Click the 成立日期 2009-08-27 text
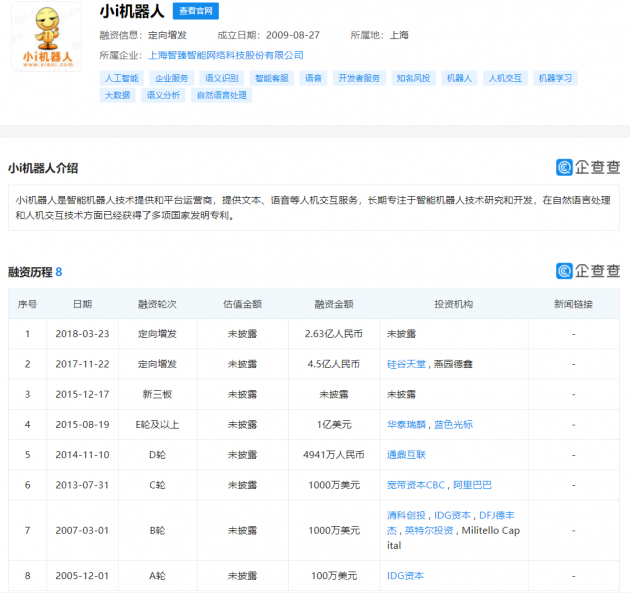The height and width of the screenshot is (593, 630). (268, 35)
